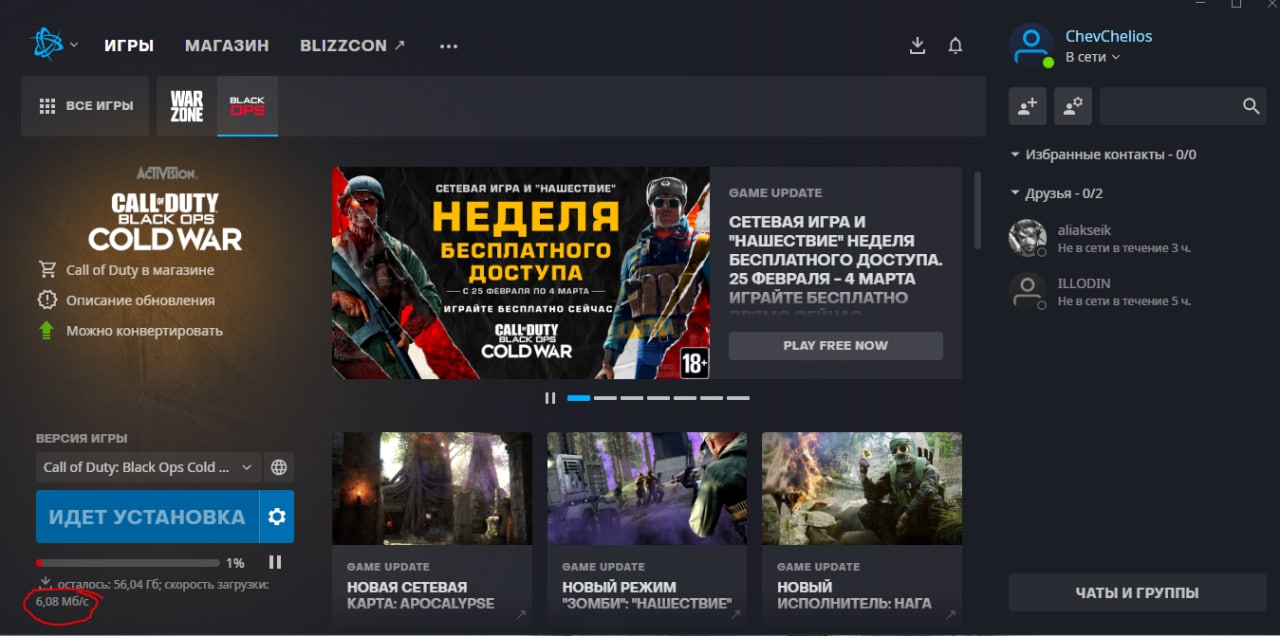This screenshot has height=636, width=1280.
Task: Click the patch notes badge icon
Action: pos(46,300)
